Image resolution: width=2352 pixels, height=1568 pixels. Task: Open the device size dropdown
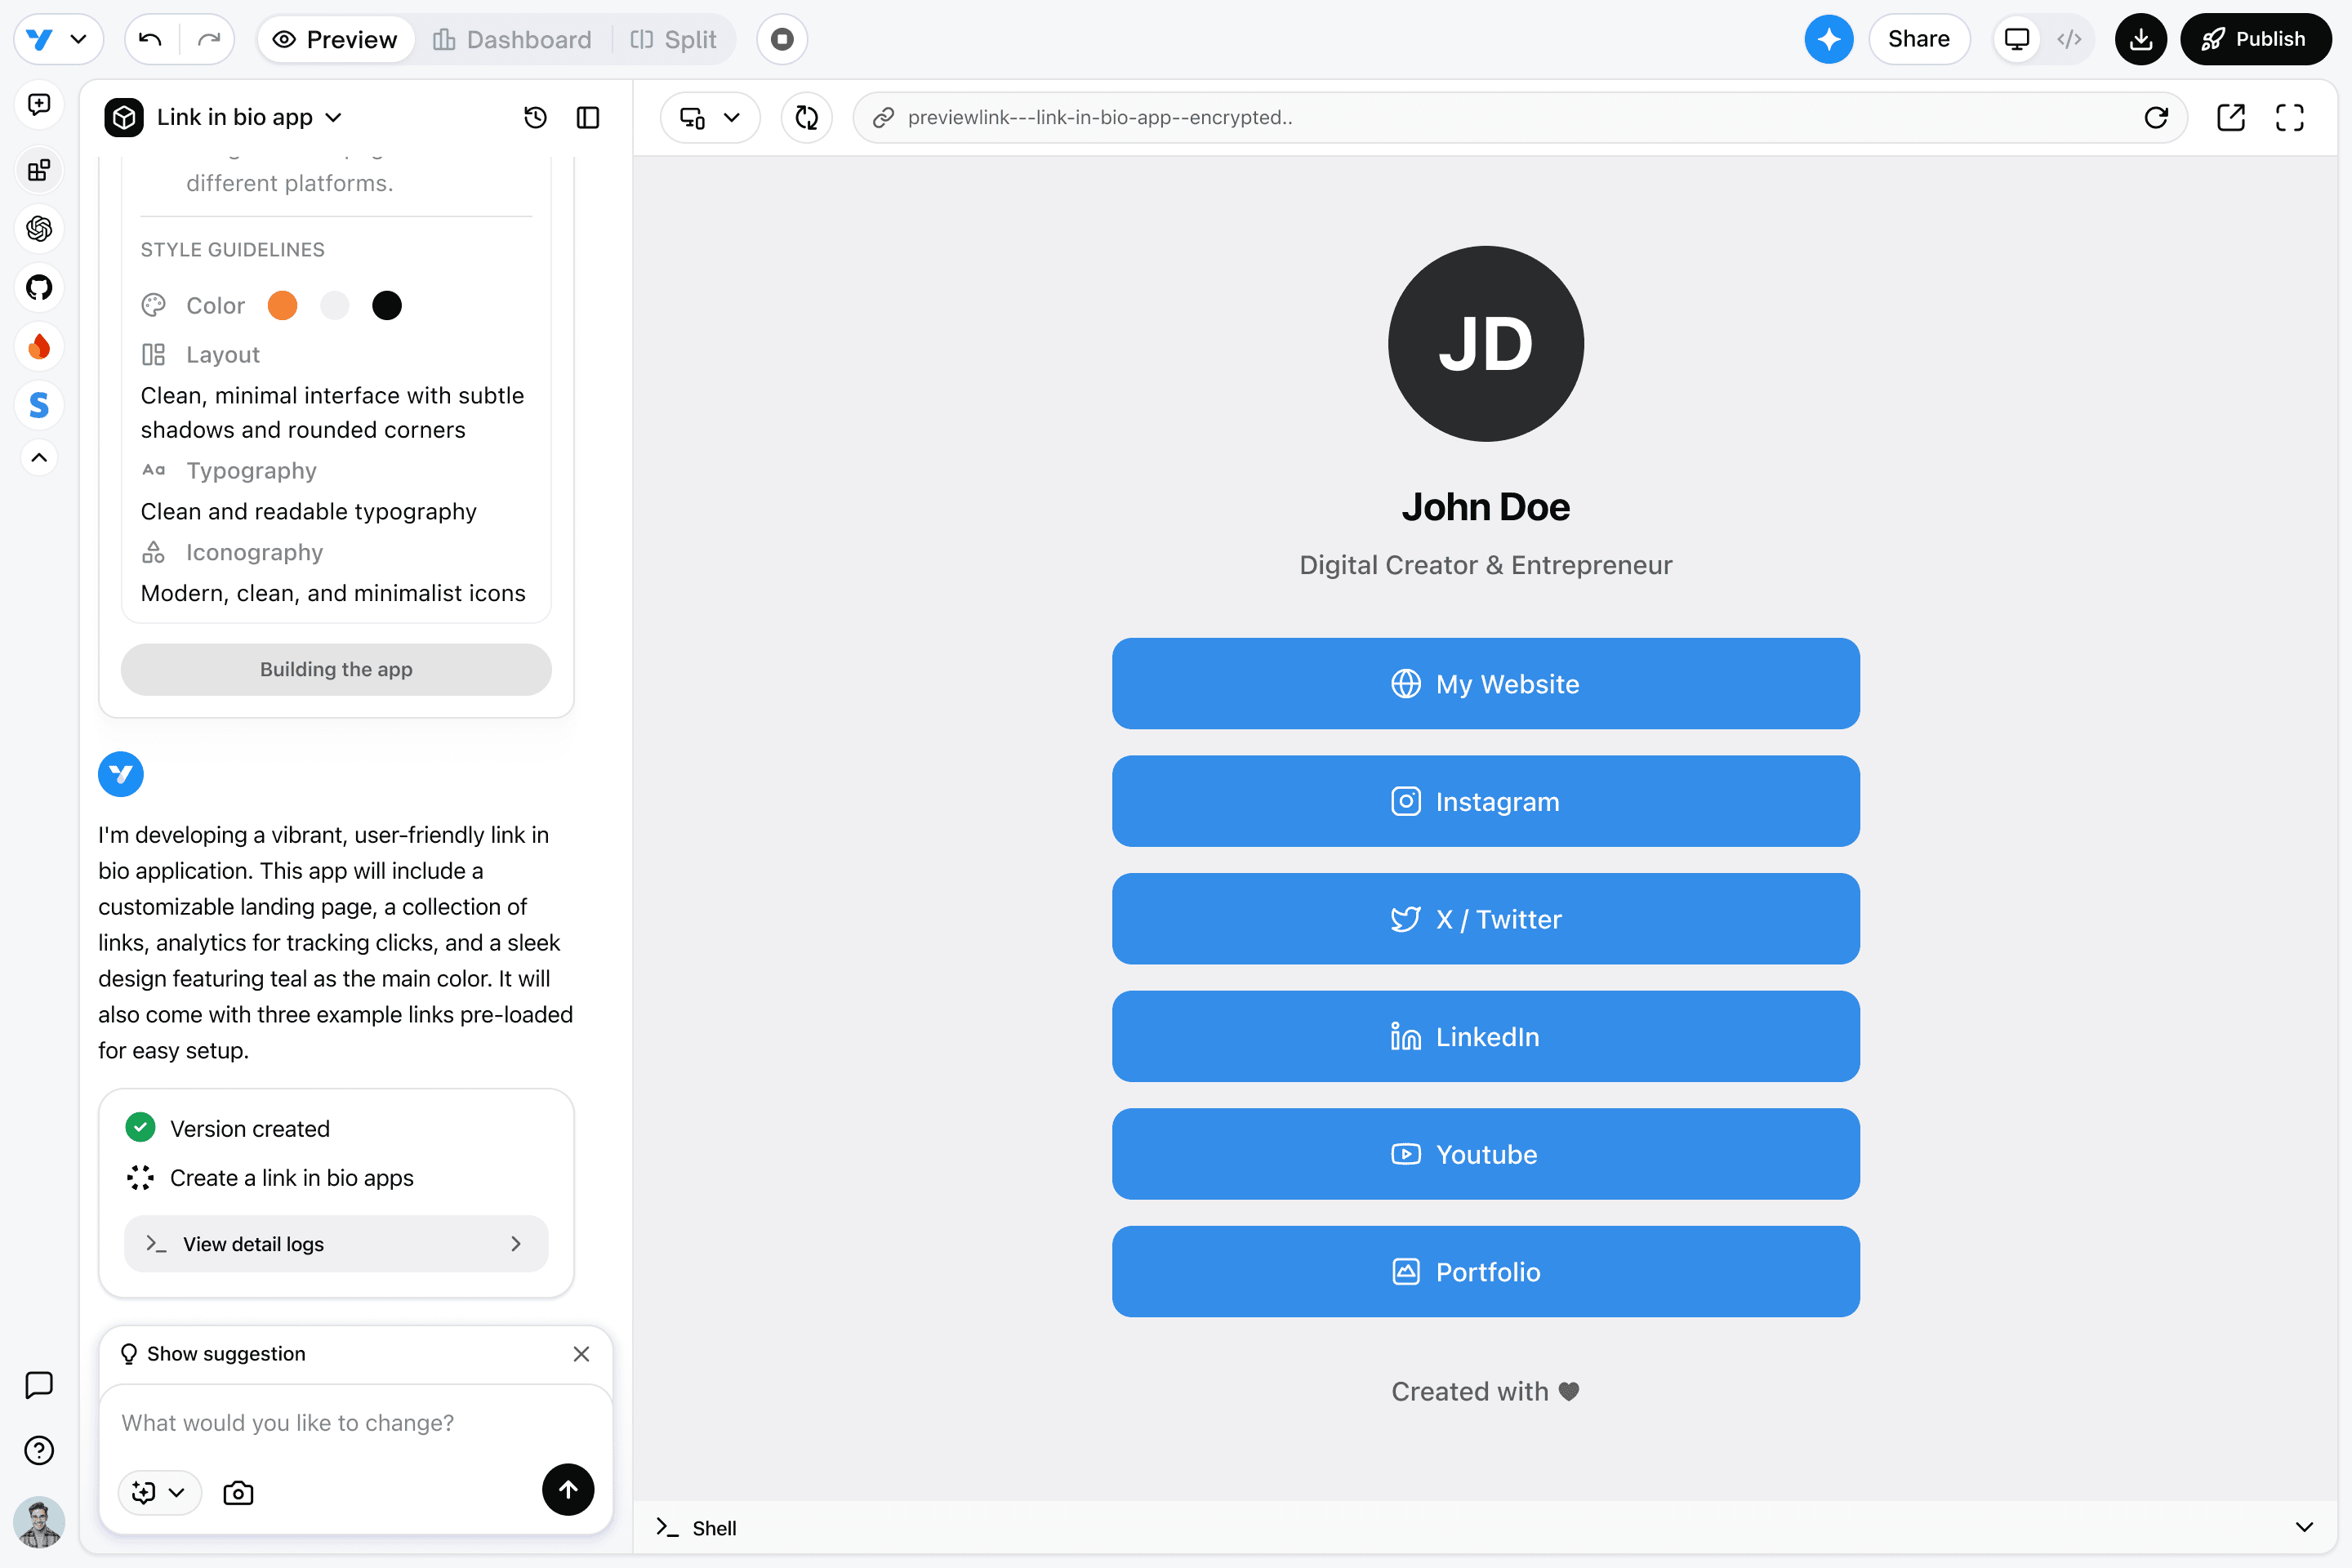coord(710,117)
